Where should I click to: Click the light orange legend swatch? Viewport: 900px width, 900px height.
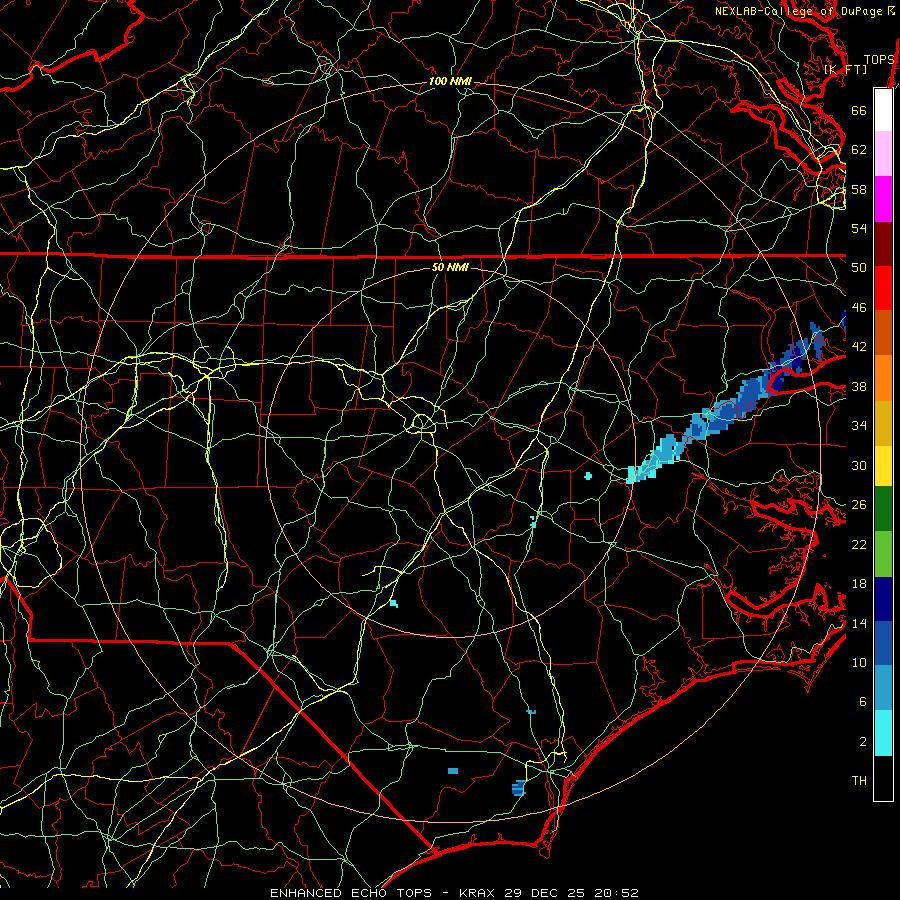coord(883,378)
